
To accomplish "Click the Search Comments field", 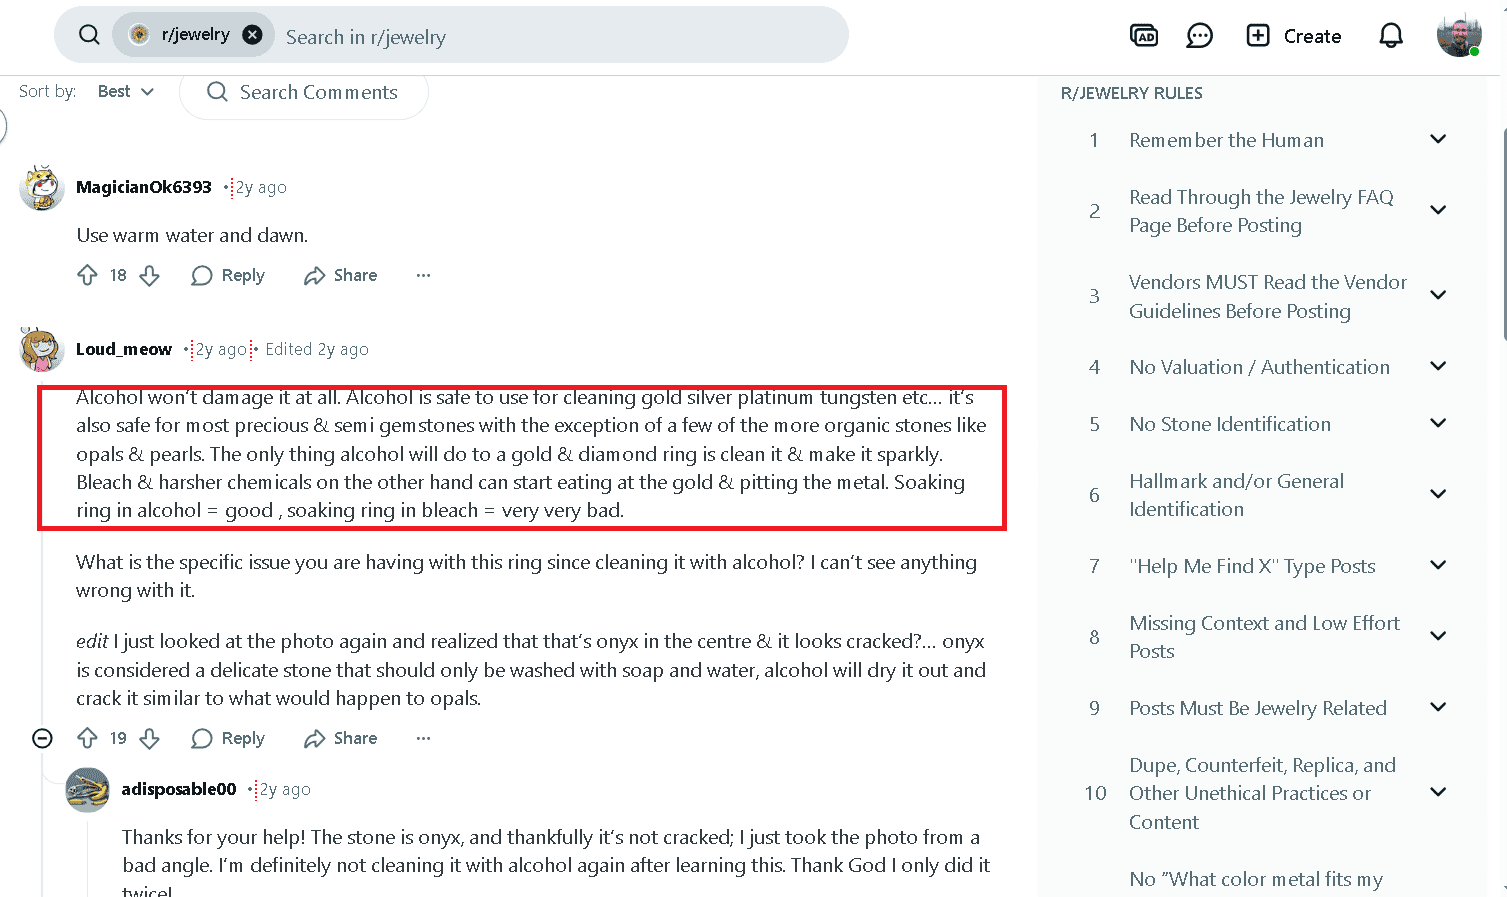I will (x=318, y=92).
